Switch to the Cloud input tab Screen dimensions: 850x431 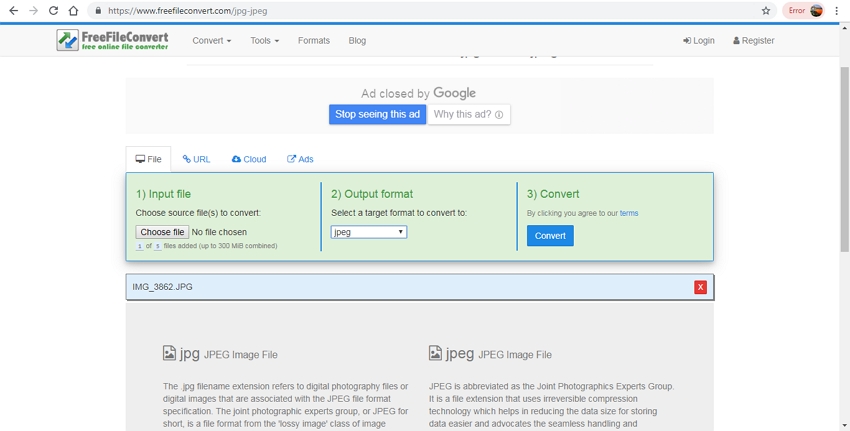[249, 159]
